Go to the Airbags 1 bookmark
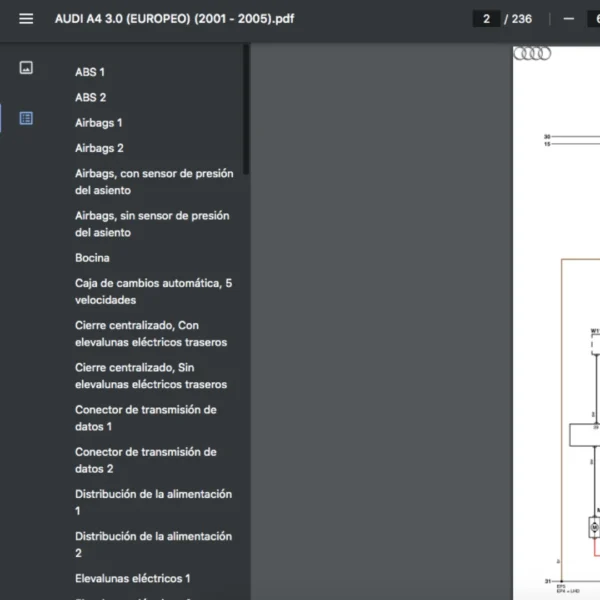The height and width of the screenshot is (600, 600). click(x=98, y=123)
